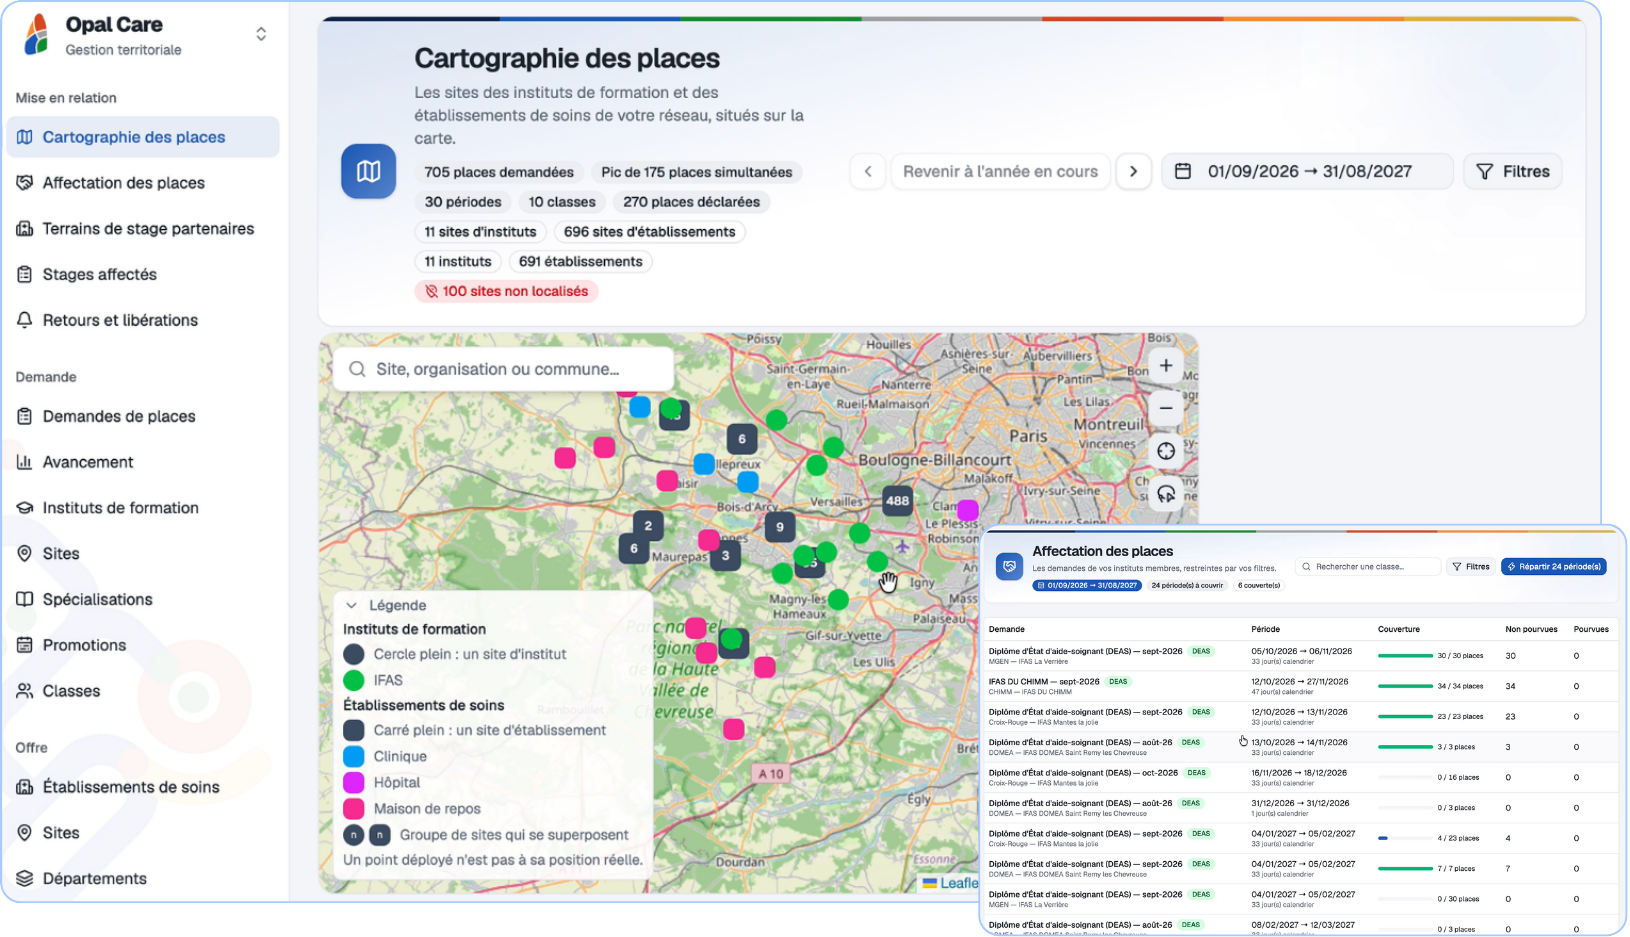Click the layers icon beside Départements
The width and height of the screenshot is (1630, 937).
[25, 878]
